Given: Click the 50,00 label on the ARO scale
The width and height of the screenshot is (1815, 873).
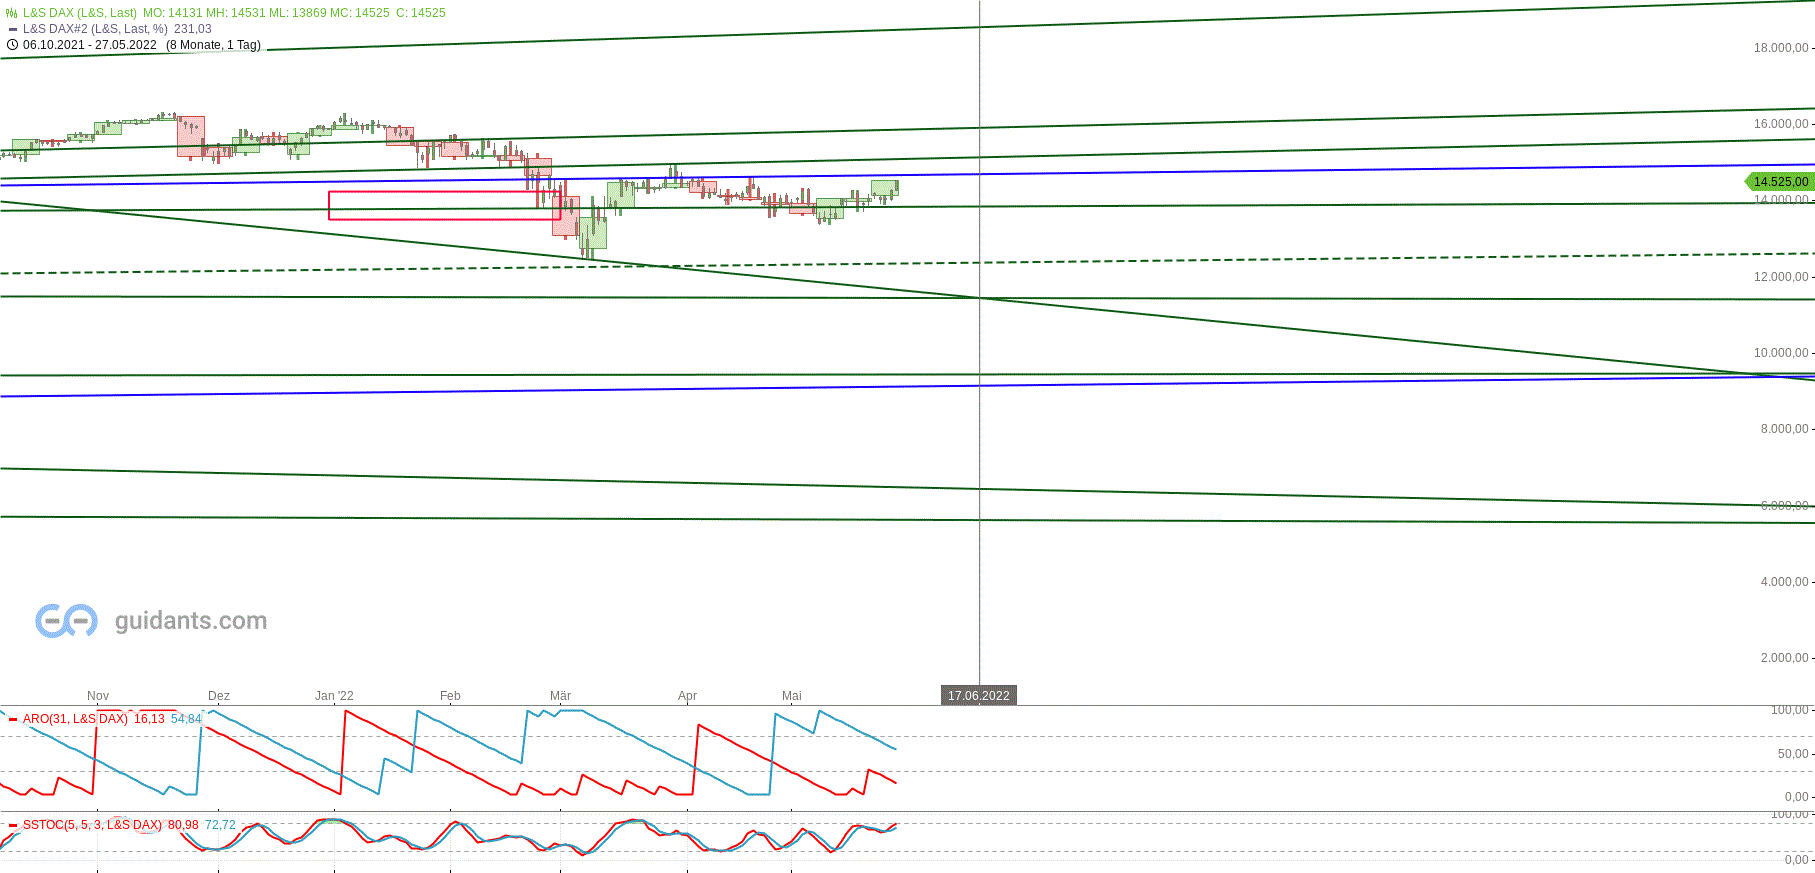Looking at the screenshot, I should click(x=1792, y=754).
